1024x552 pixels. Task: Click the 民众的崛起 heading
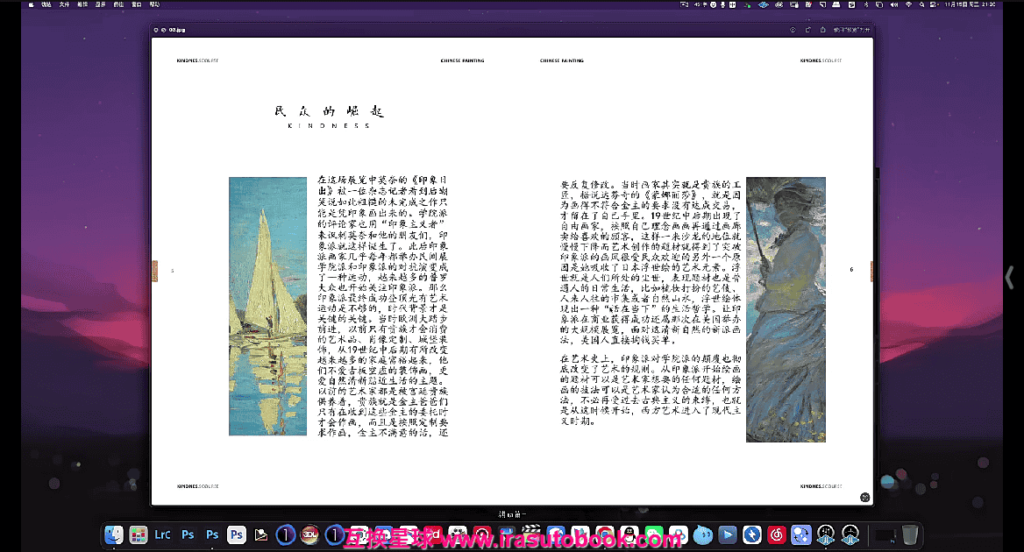coord(329,111)
